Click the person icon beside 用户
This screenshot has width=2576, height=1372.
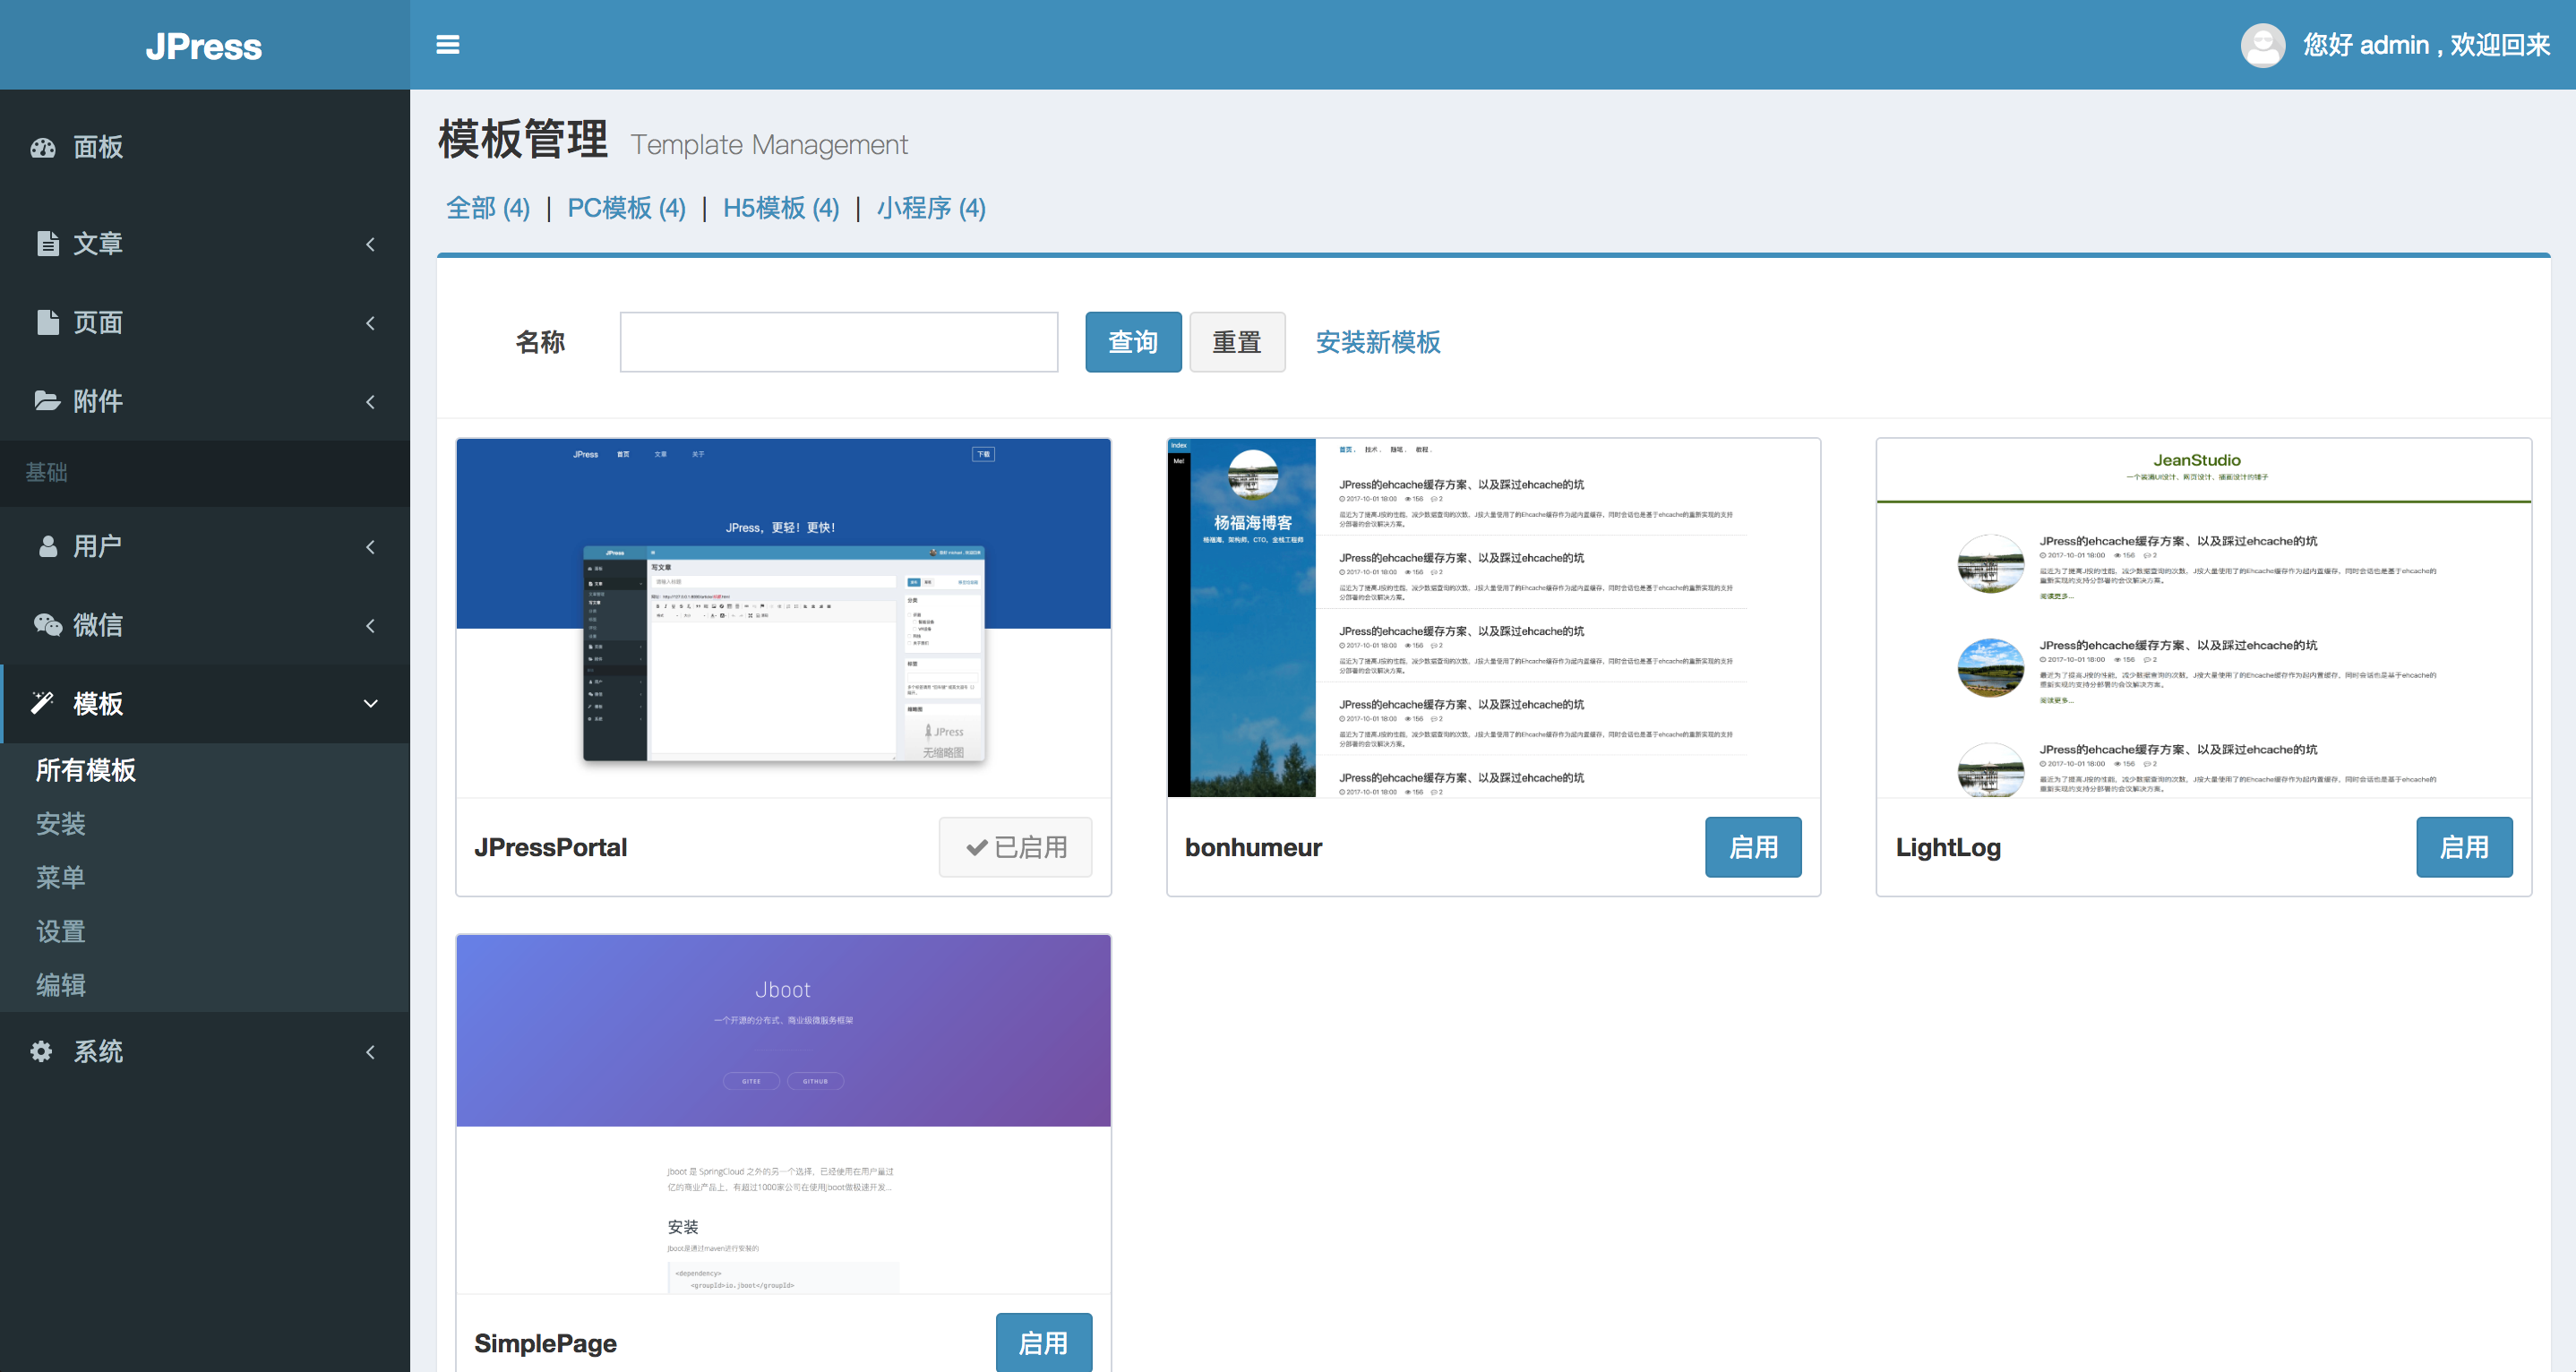coord(47,546)
